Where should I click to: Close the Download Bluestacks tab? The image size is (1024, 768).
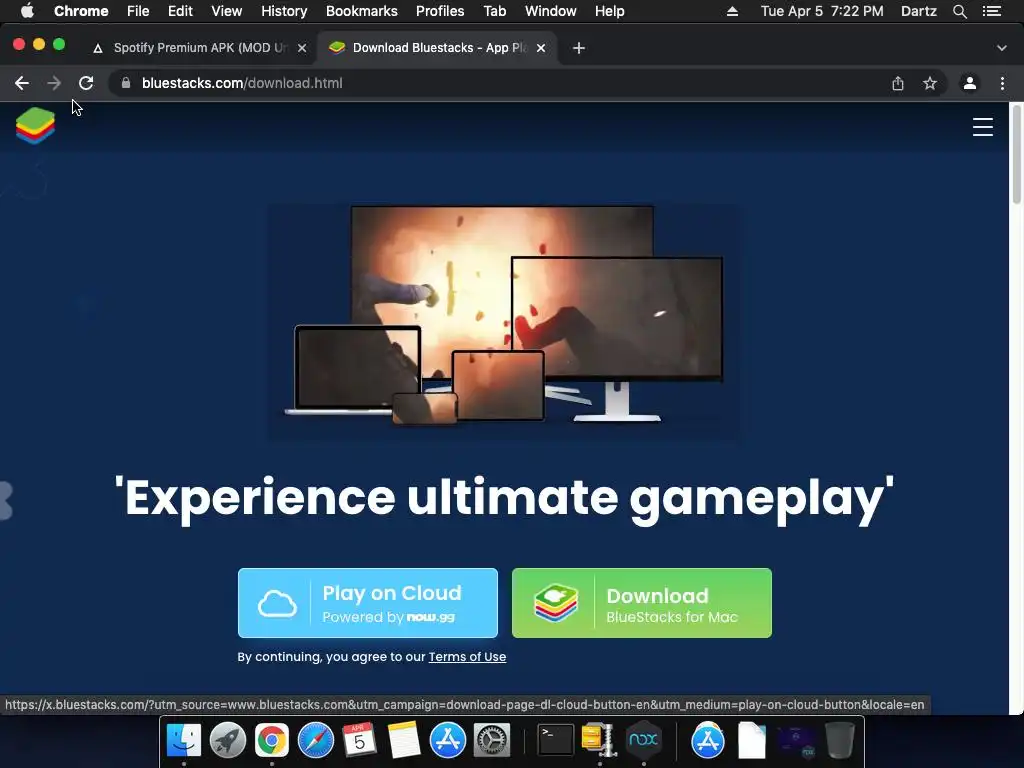click(x=541, y=48)
